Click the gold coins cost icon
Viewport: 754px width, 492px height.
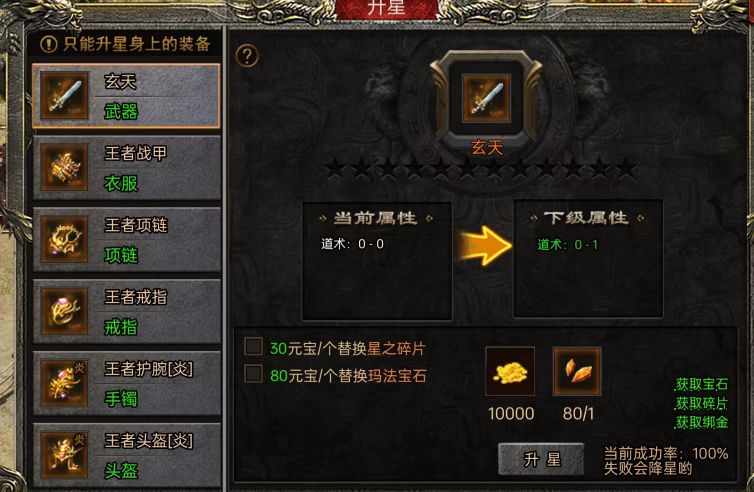click(x=510, y=371)
